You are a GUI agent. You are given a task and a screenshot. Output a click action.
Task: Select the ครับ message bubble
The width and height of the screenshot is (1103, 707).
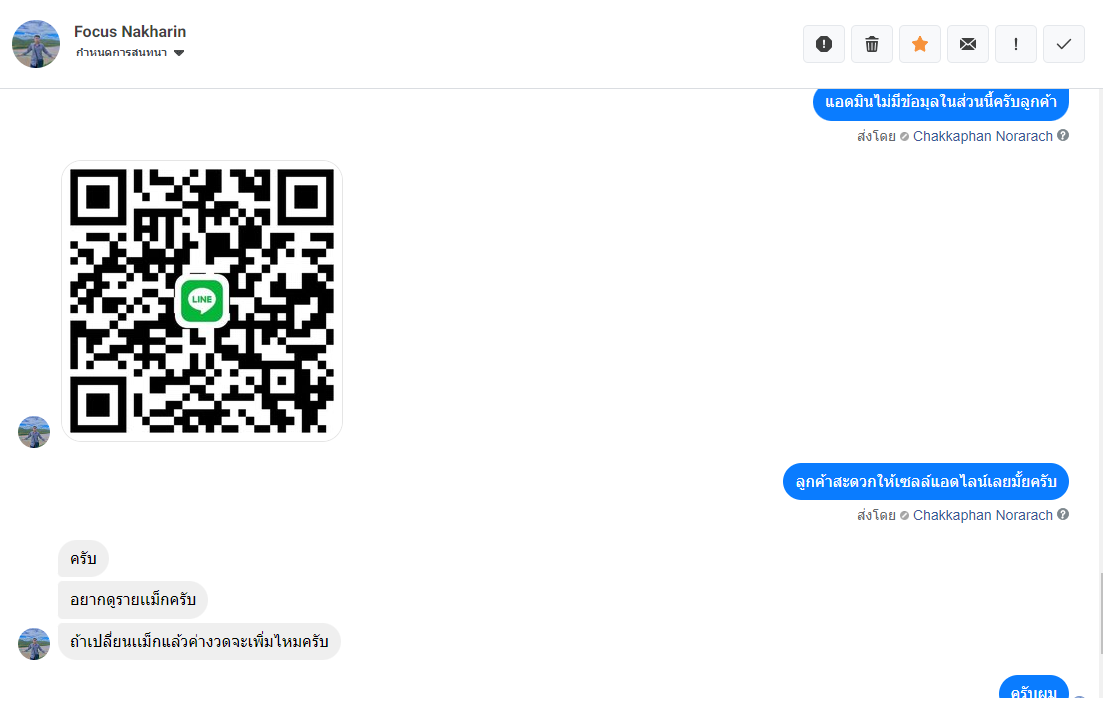point(83,559)
